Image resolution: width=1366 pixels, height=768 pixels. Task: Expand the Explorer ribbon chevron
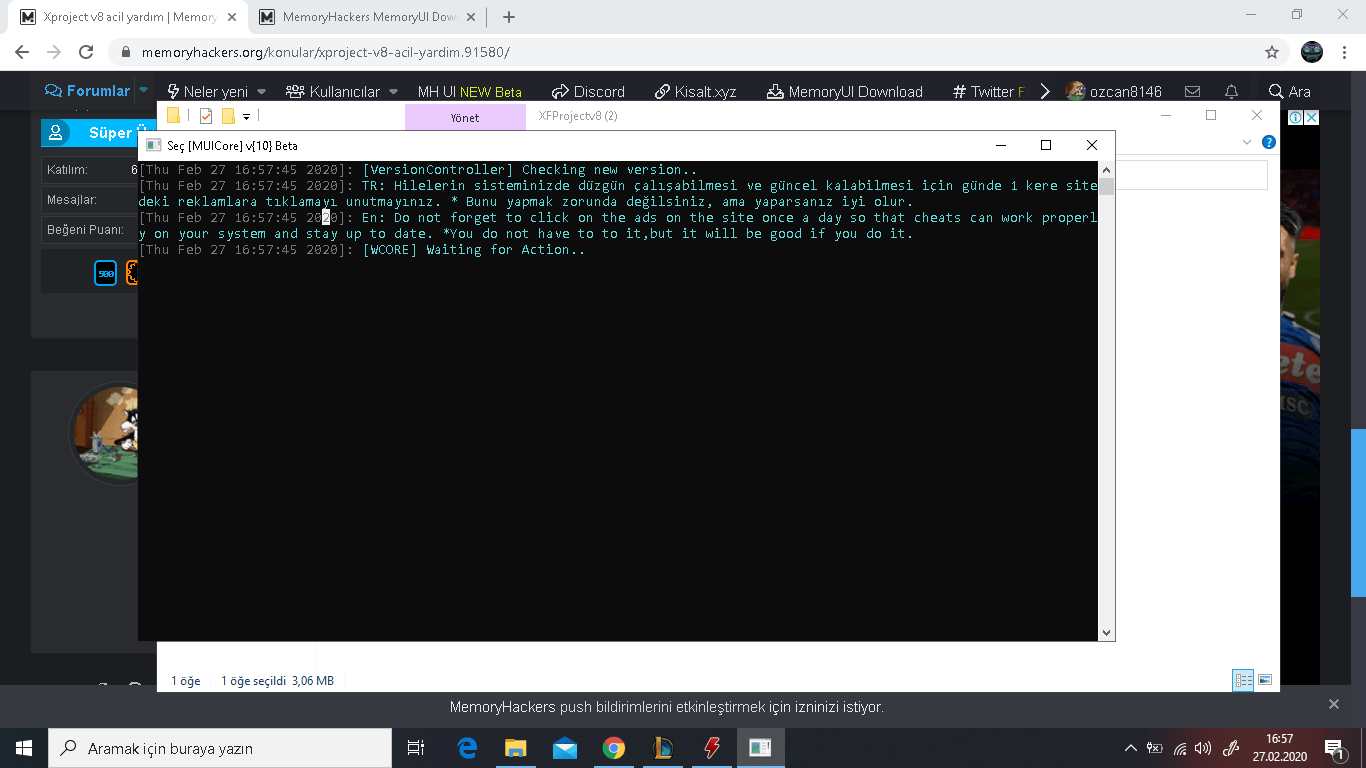pyautogui.click(x=1247, y=143)
